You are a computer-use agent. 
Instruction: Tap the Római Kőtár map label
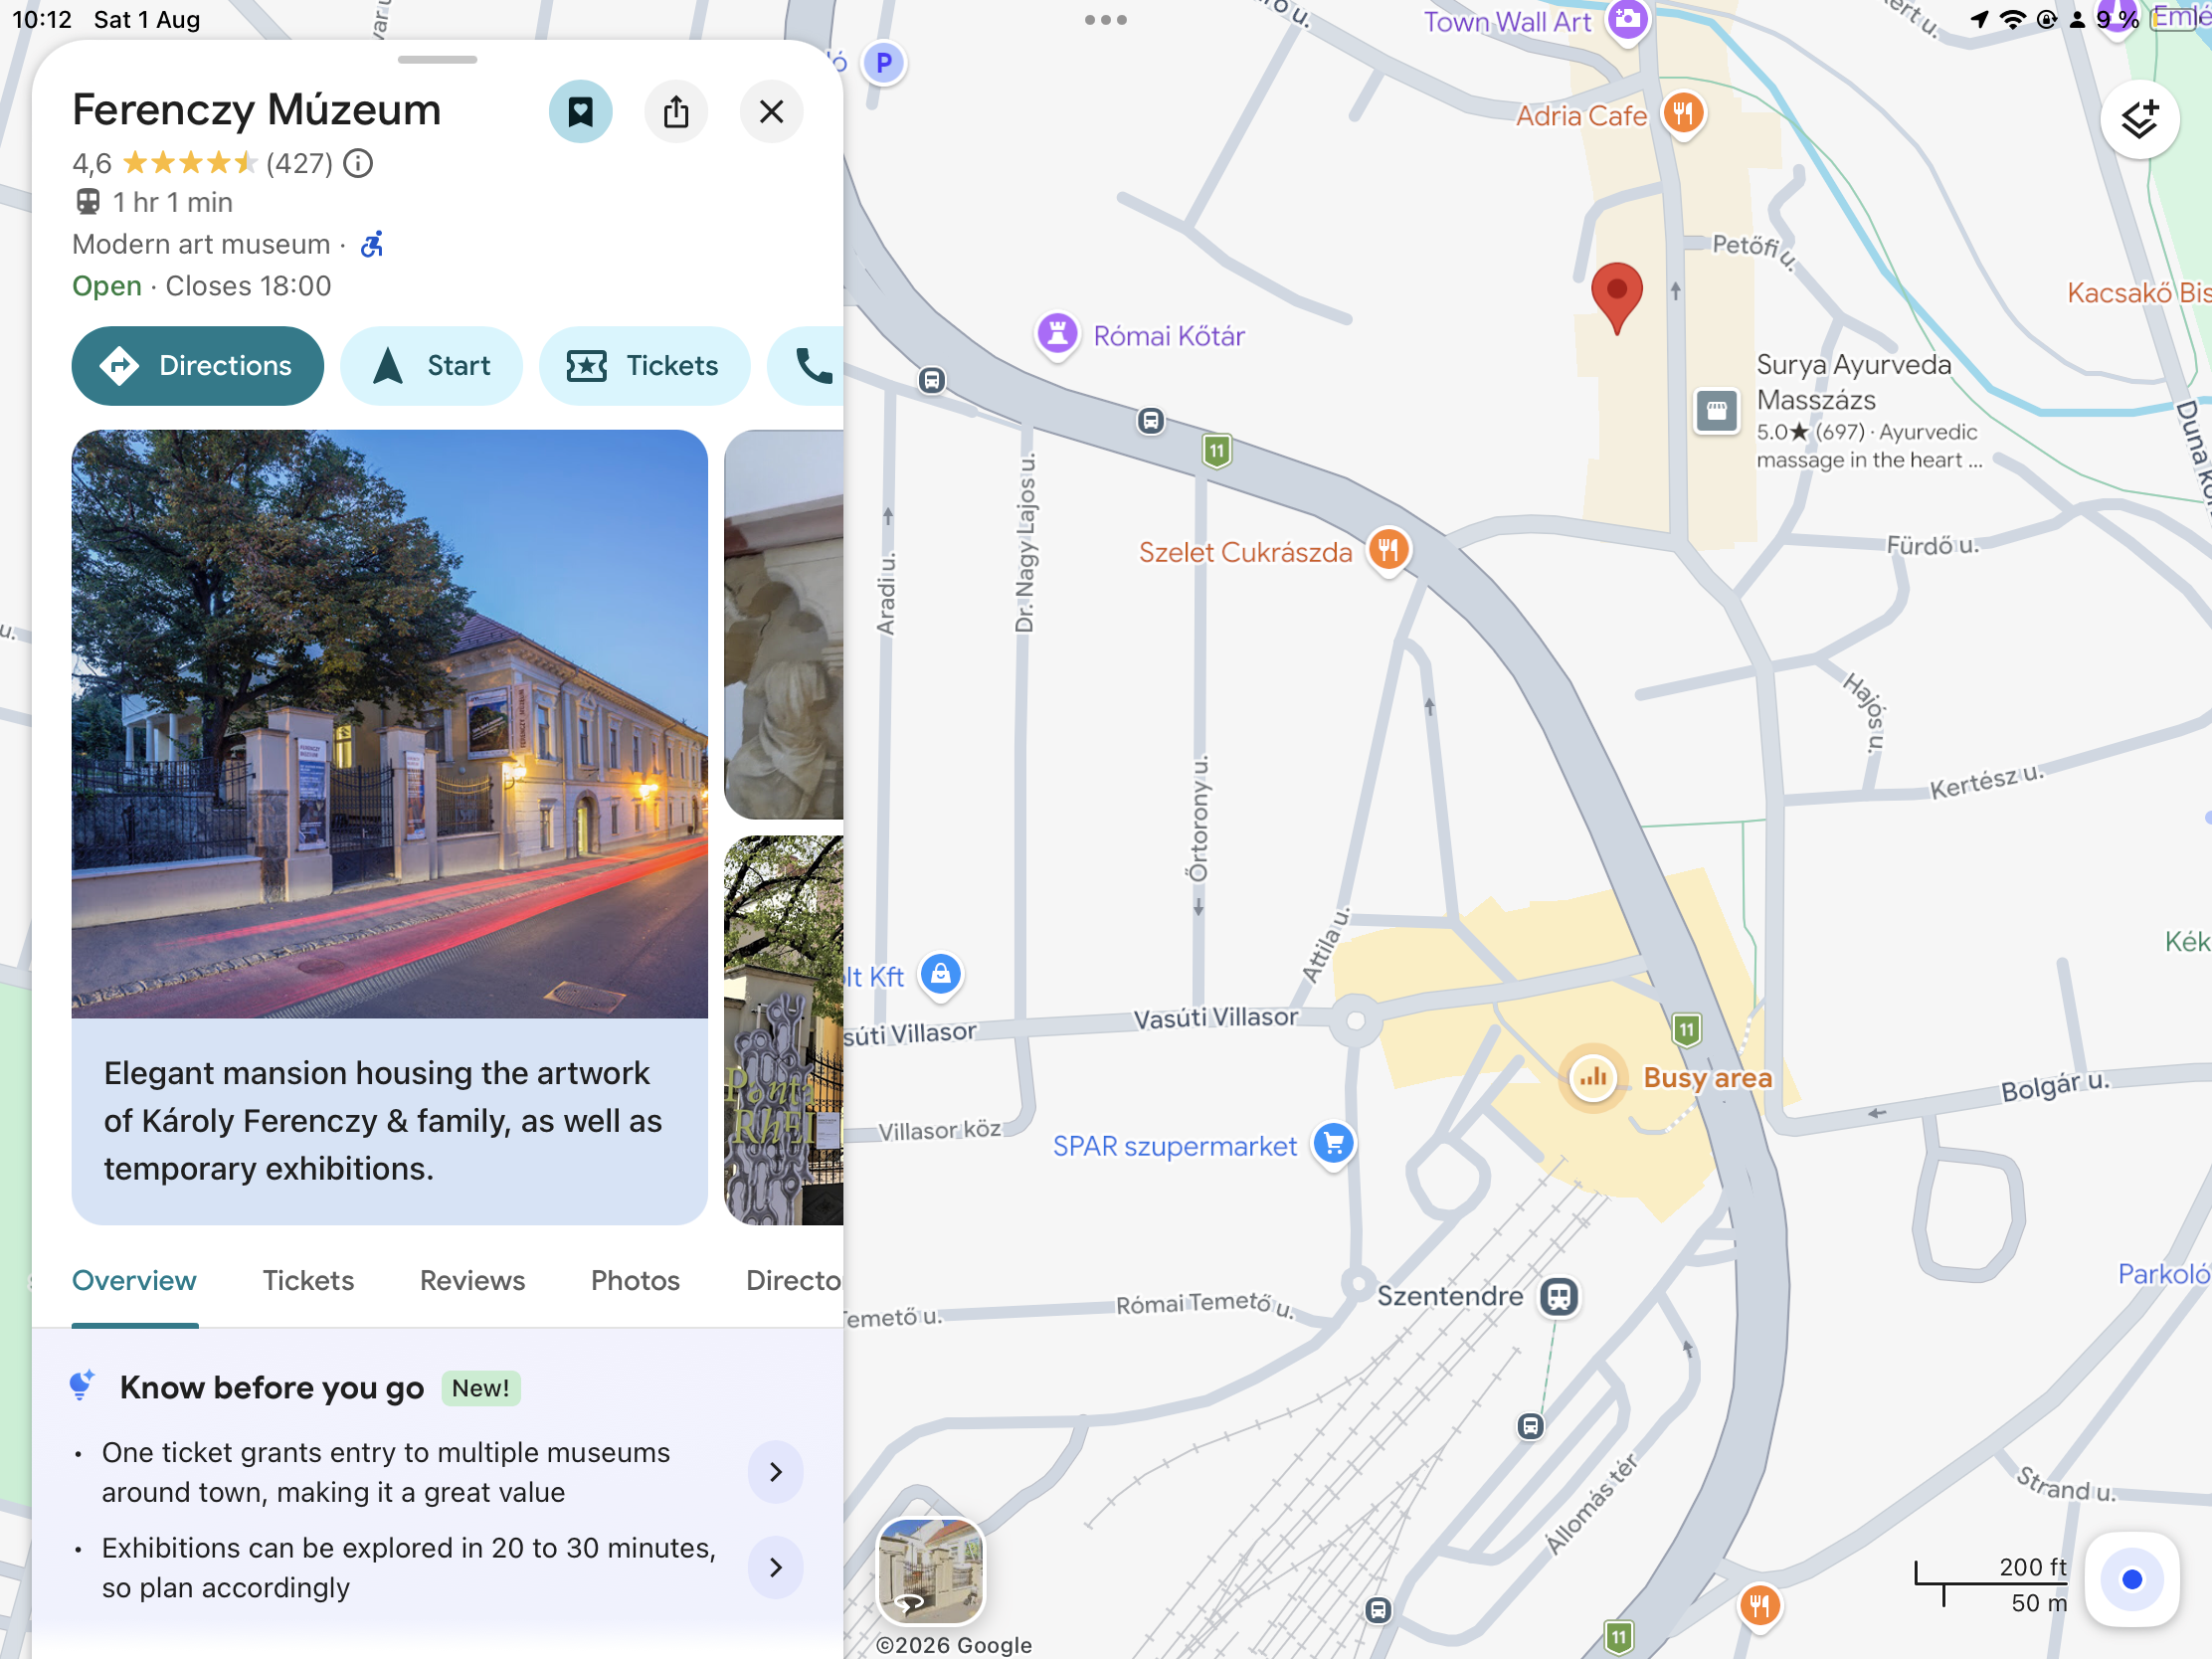pyautogui.click(x=1169, y=336)
